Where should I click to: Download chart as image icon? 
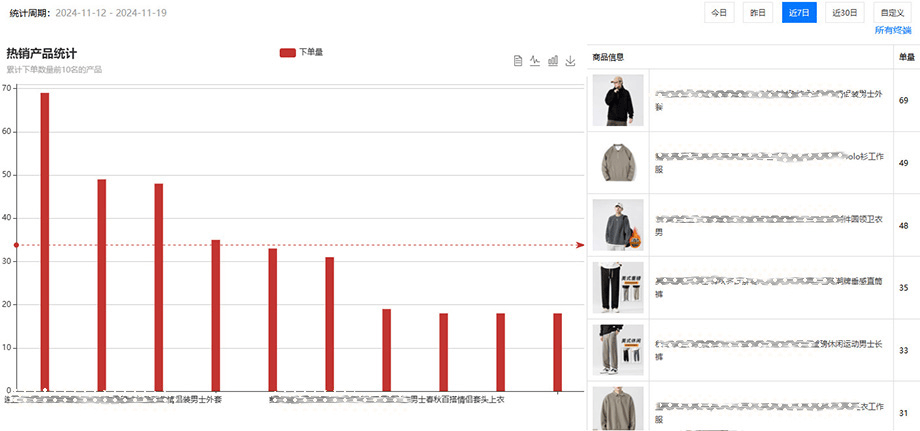570,61
